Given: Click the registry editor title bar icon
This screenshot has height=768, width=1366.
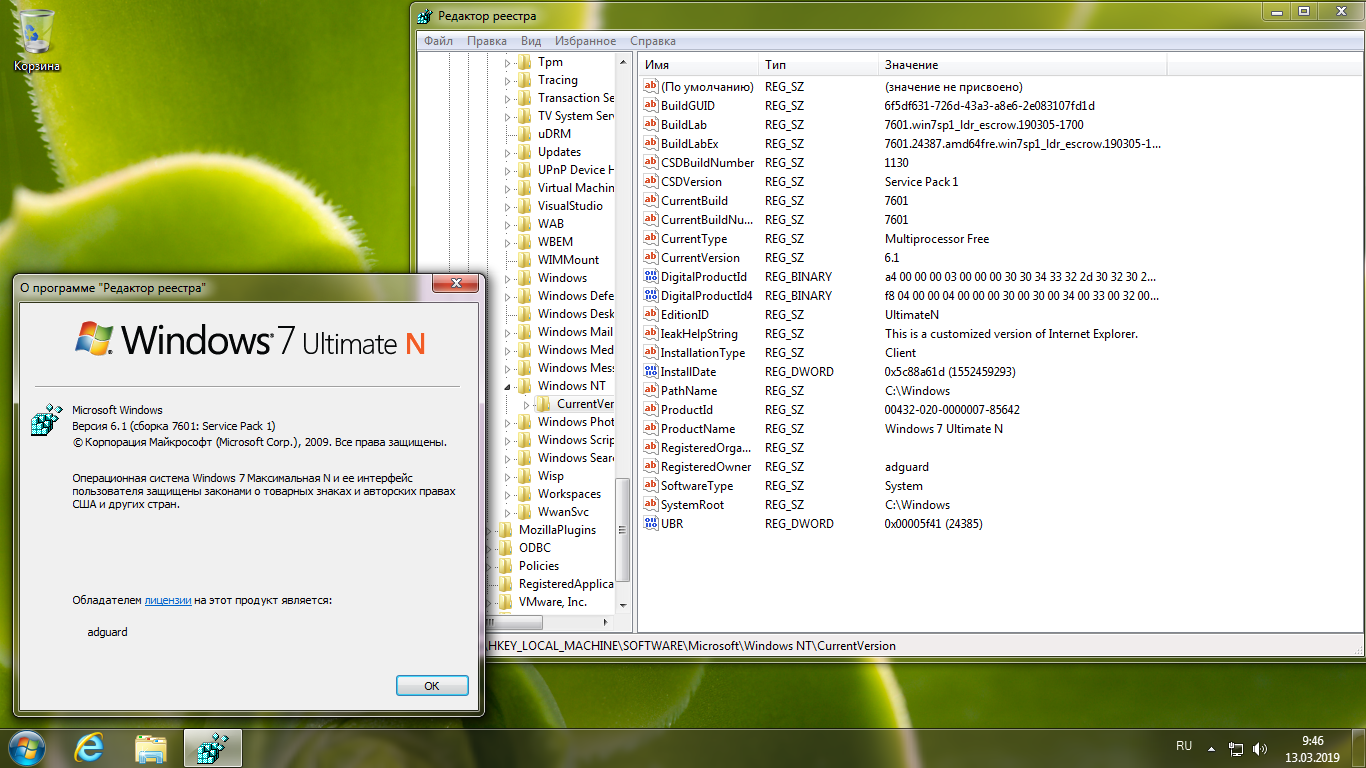Looking at the screenshot, I should (x=425, y=16).
